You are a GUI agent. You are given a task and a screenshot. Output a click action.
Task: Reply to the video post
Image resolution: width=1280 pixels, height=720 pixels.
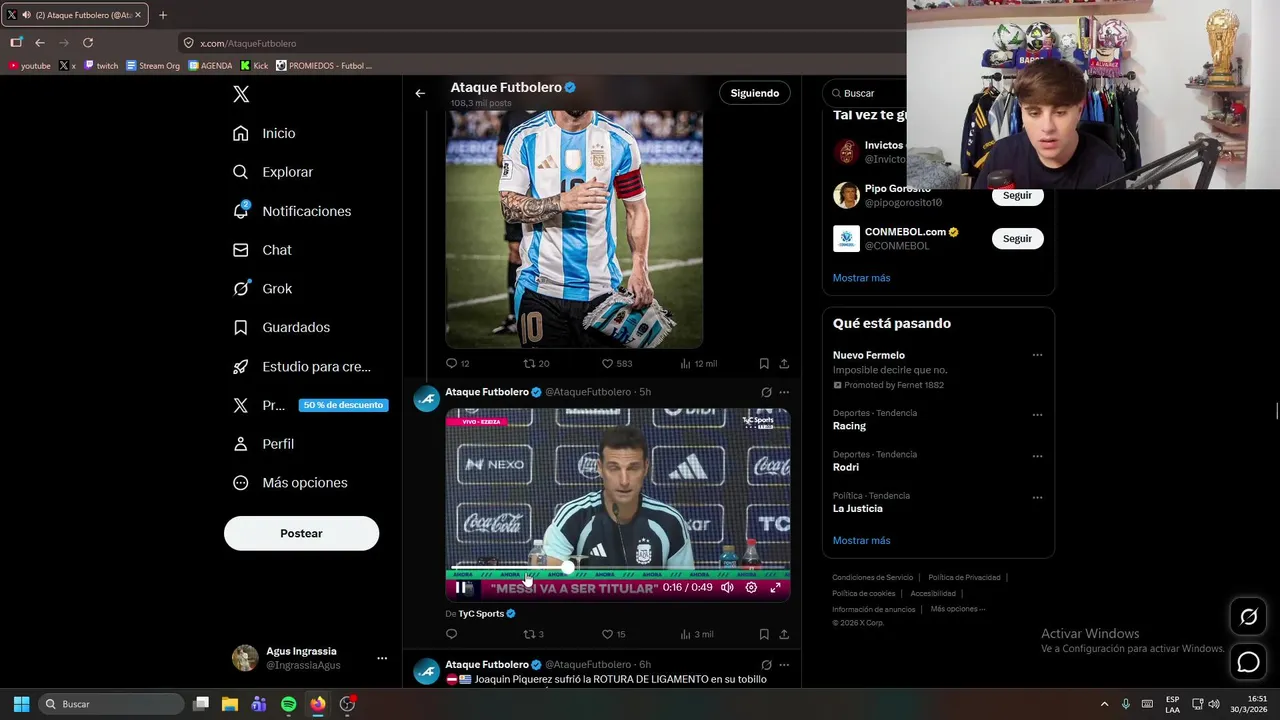(x=451, y=634)
